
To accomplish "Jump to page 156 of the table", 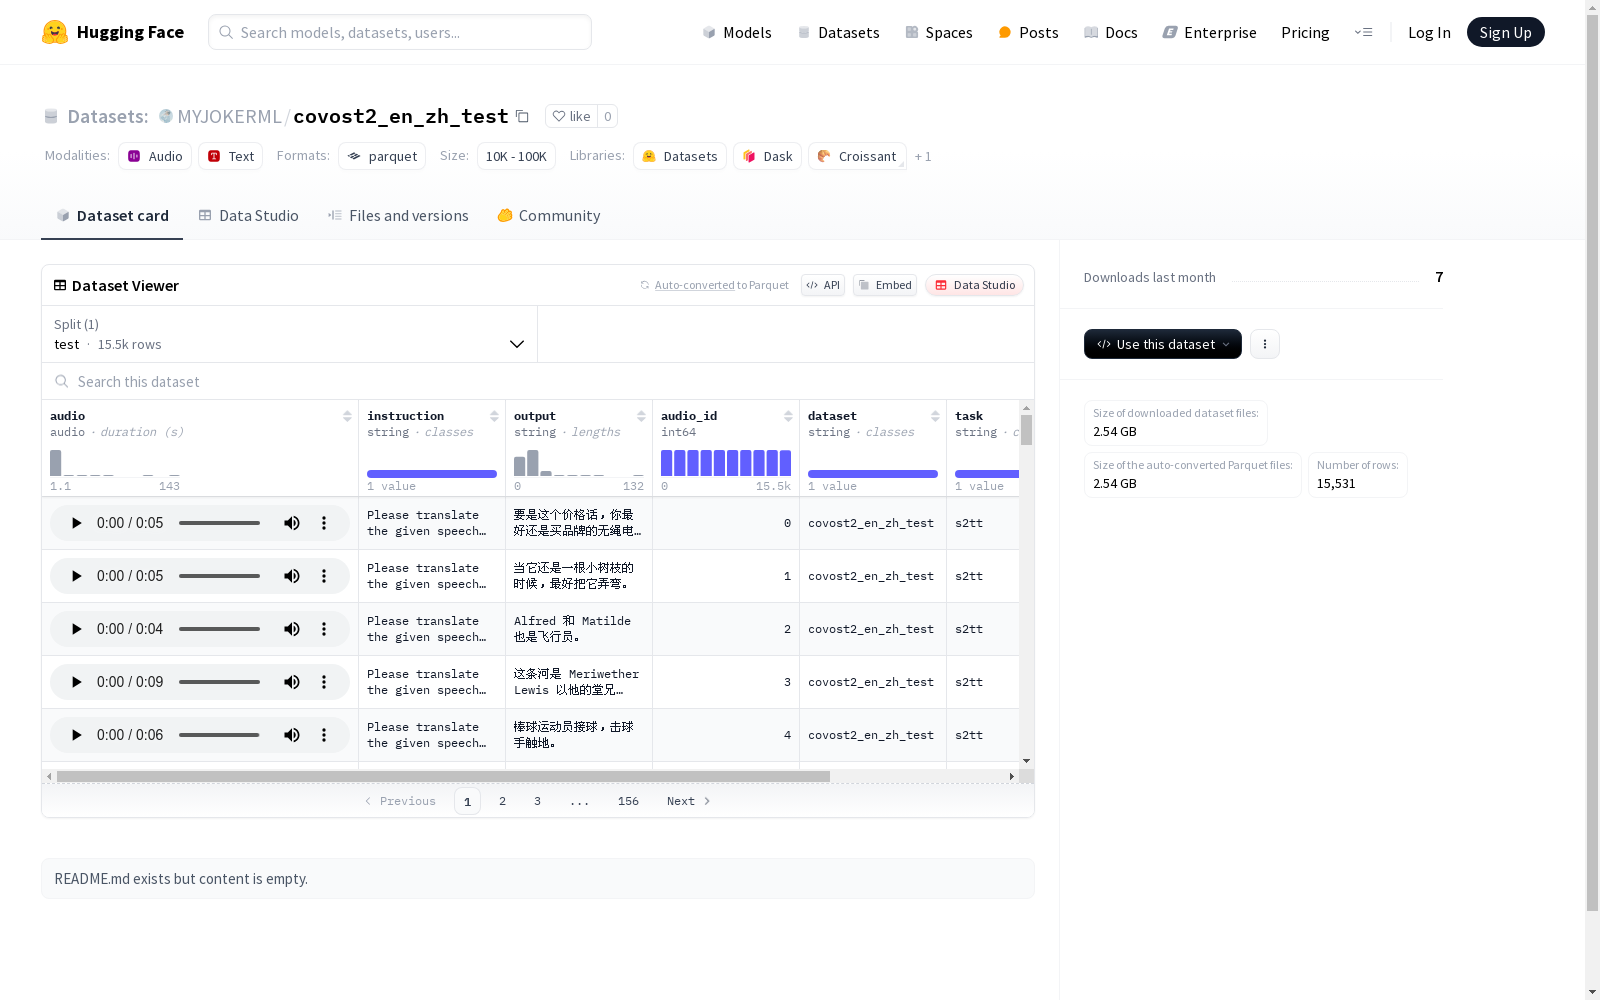I will tap(628, 801).
